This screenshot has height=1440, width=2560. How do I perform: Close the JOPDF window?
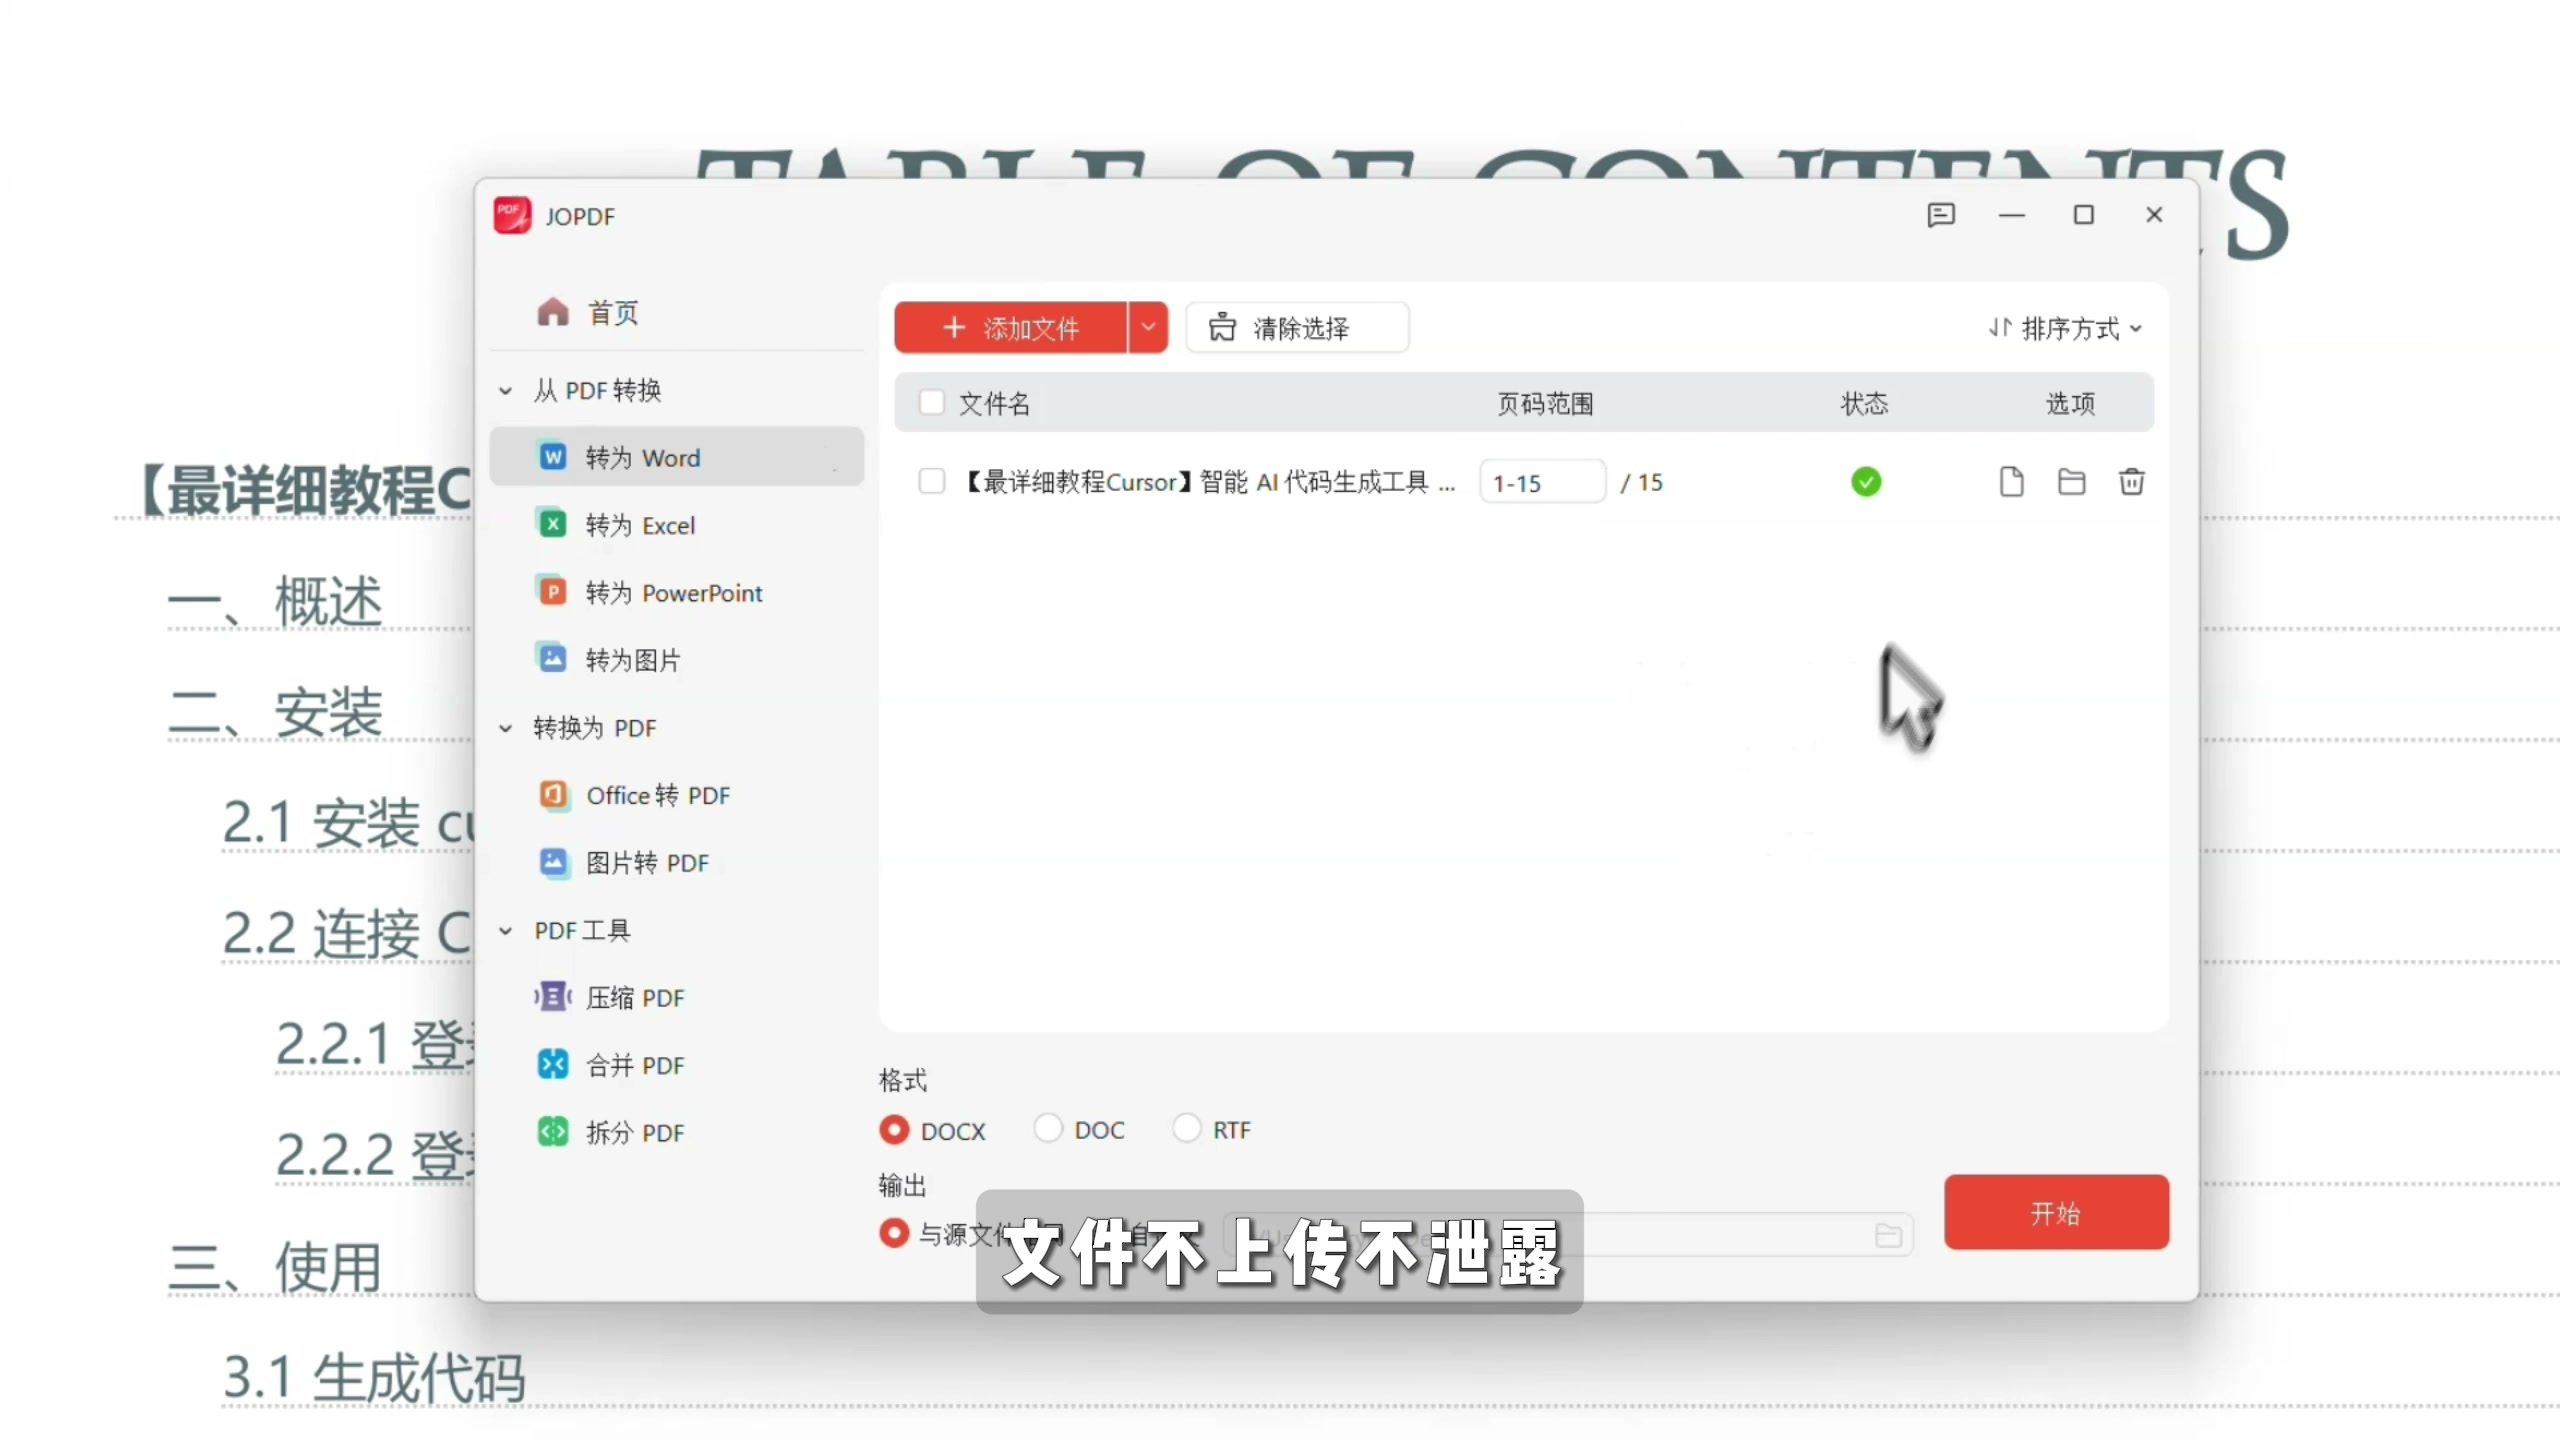point(2154,215)
